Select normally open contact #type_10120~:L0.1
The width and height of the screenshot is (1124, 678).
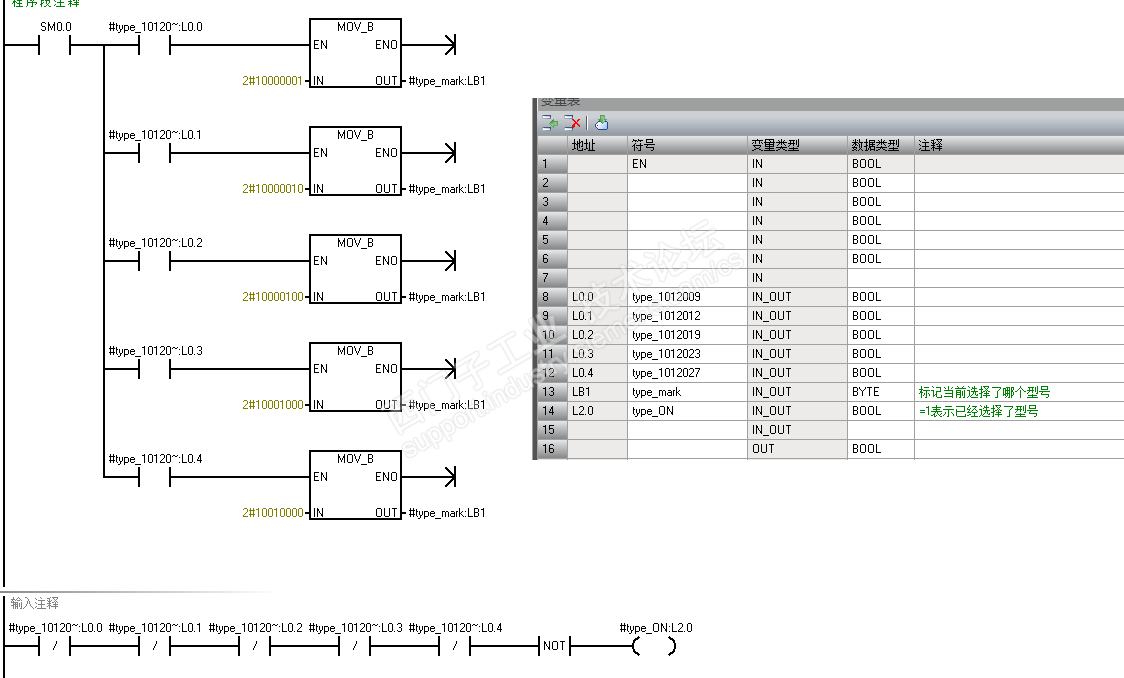(154, 153)
